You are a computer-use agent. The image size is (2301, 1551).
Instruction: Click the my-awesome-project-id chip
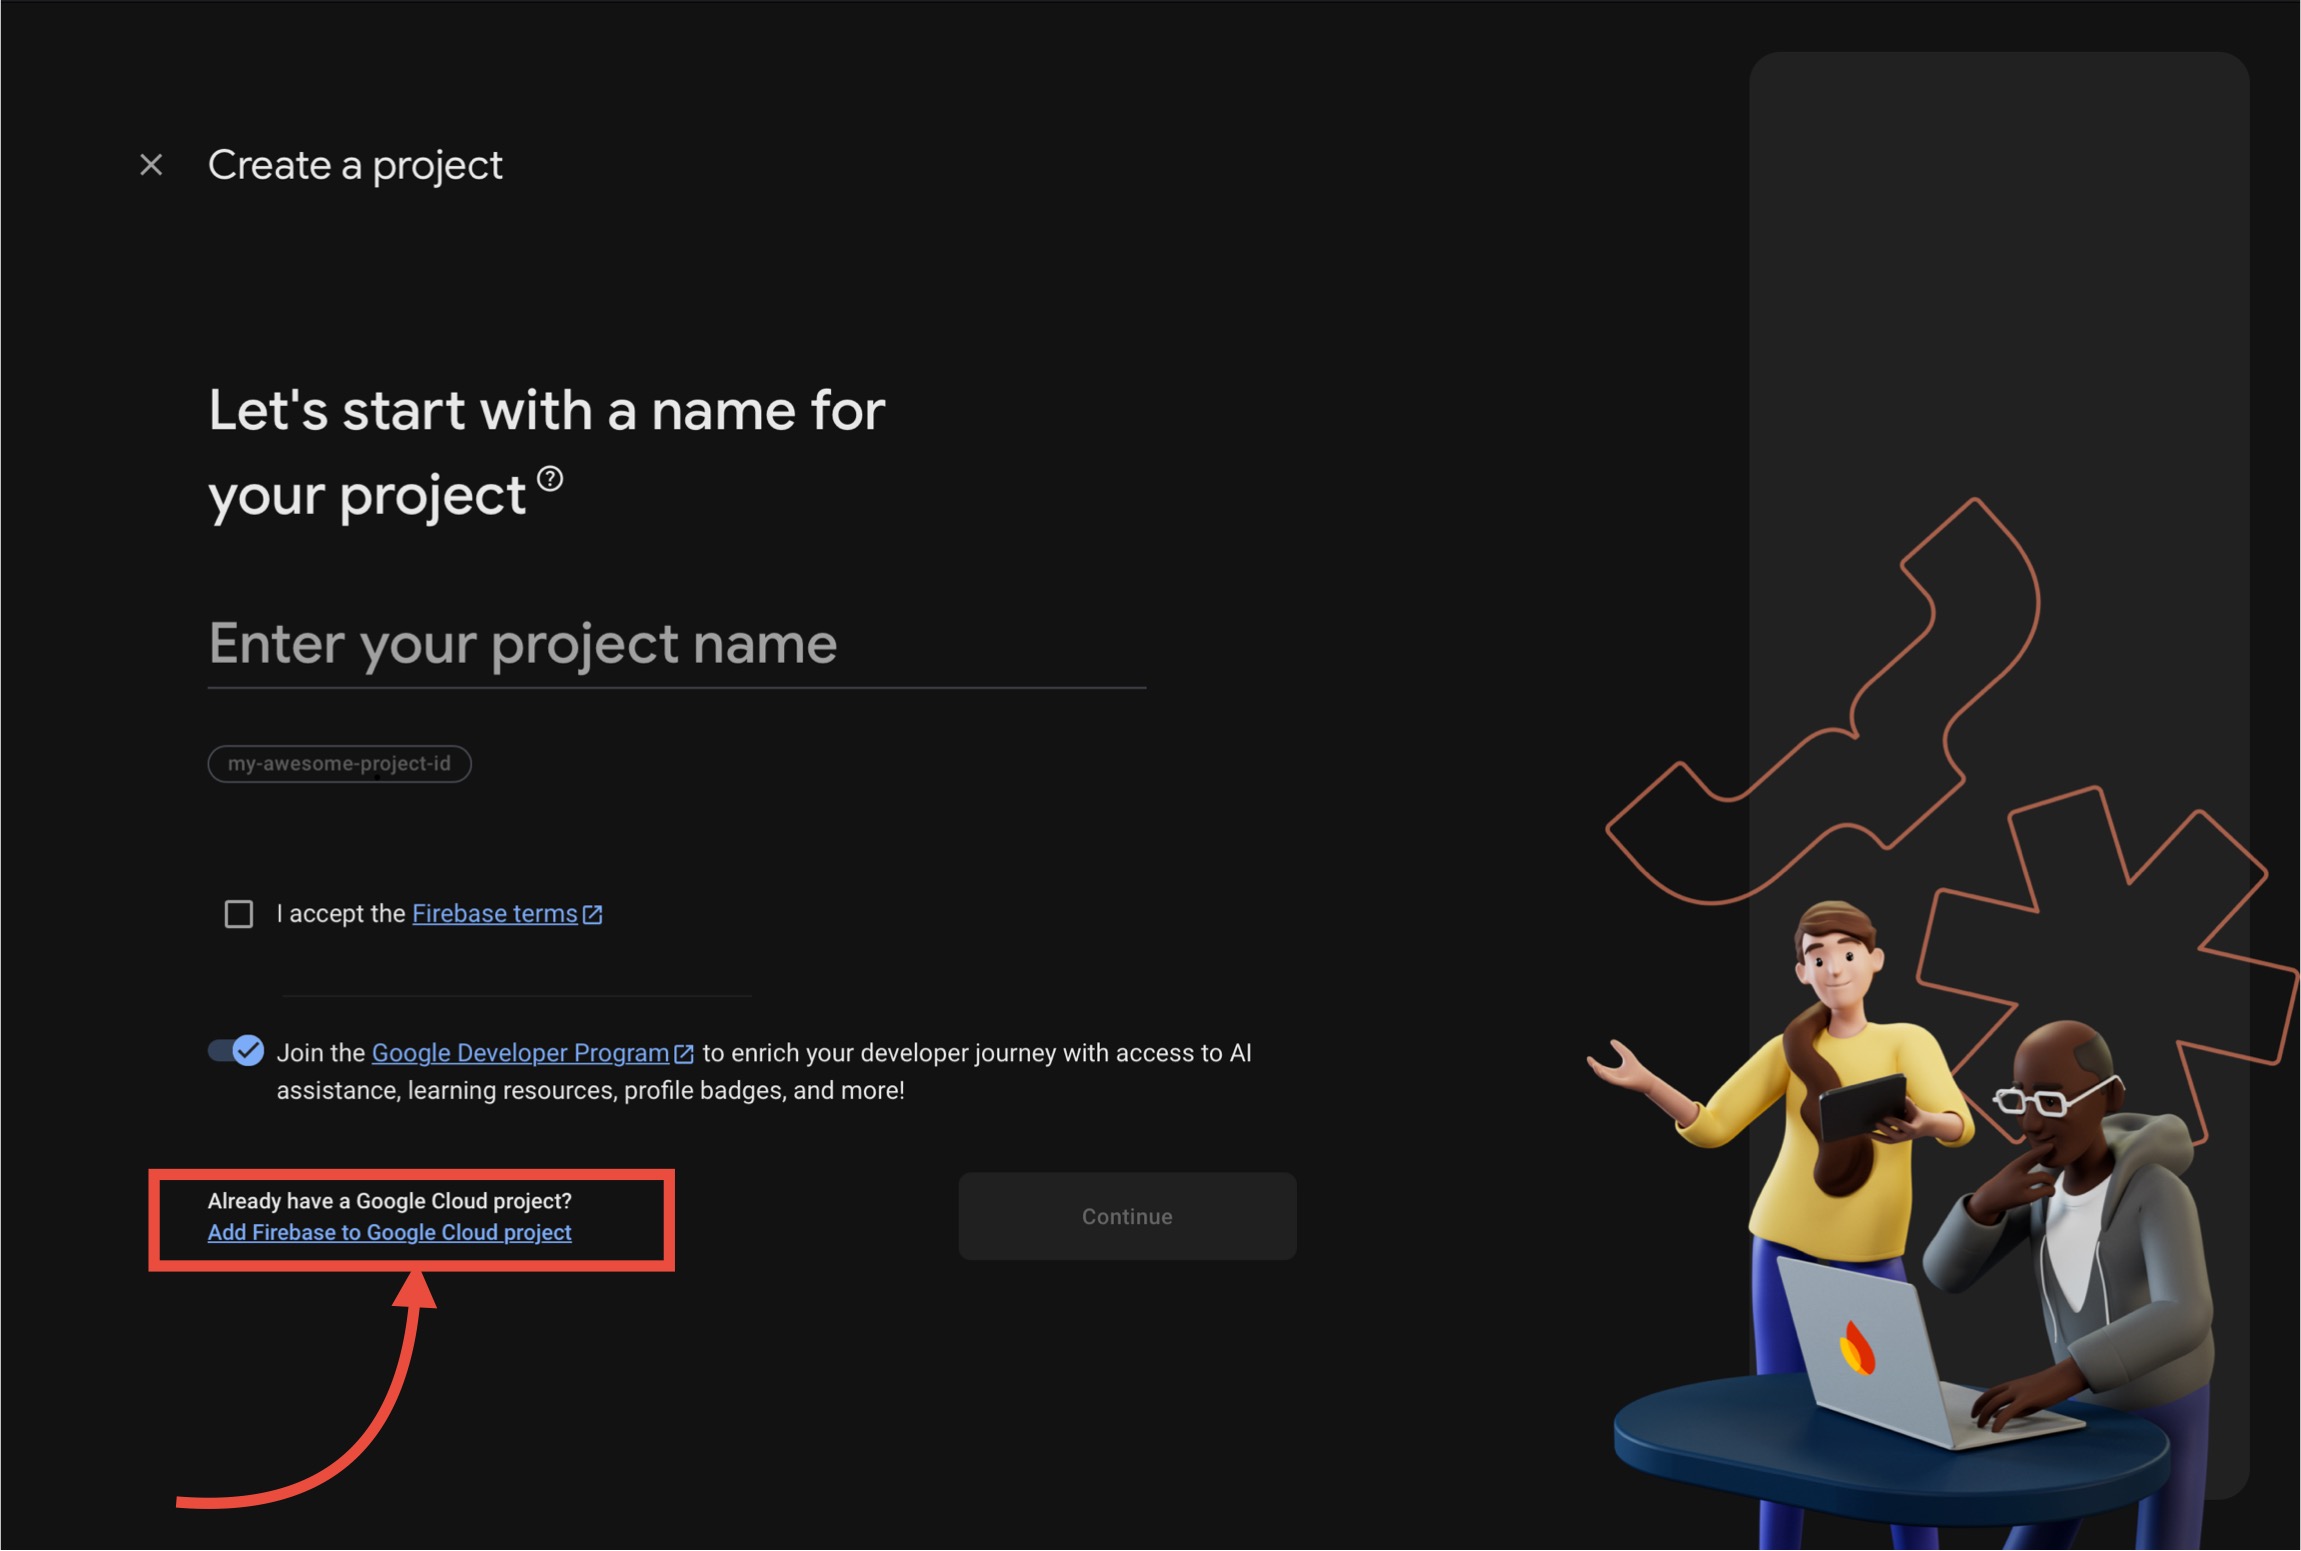(x=339, y=764)
